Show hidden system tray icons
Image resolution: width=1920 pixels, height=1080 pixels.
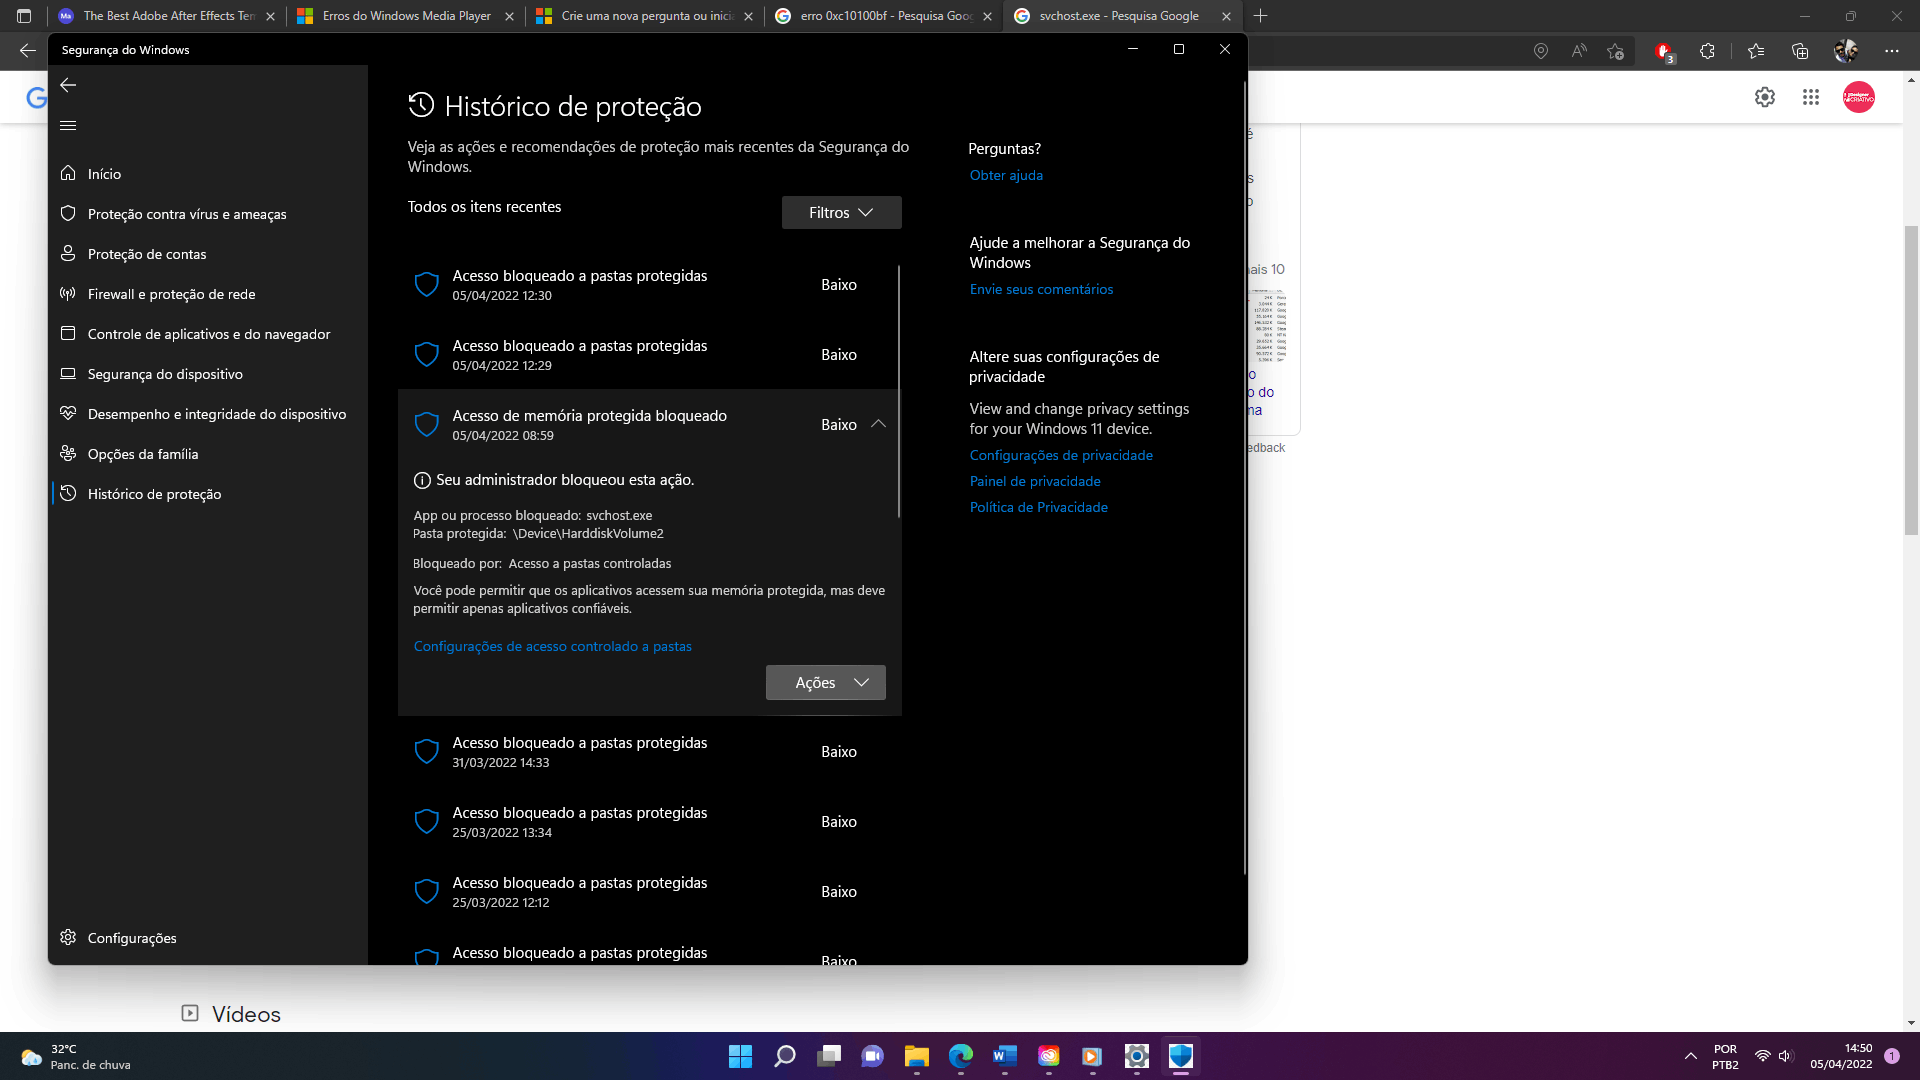pyautogui.click(x=1690, y=1056)
